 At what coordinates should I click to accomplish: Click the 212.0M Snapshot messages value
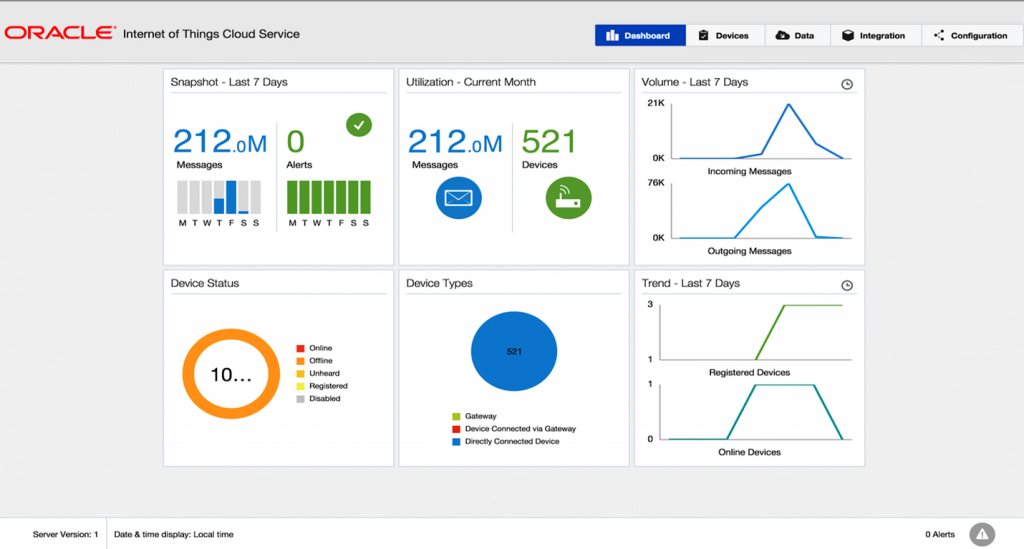point(220,141)
